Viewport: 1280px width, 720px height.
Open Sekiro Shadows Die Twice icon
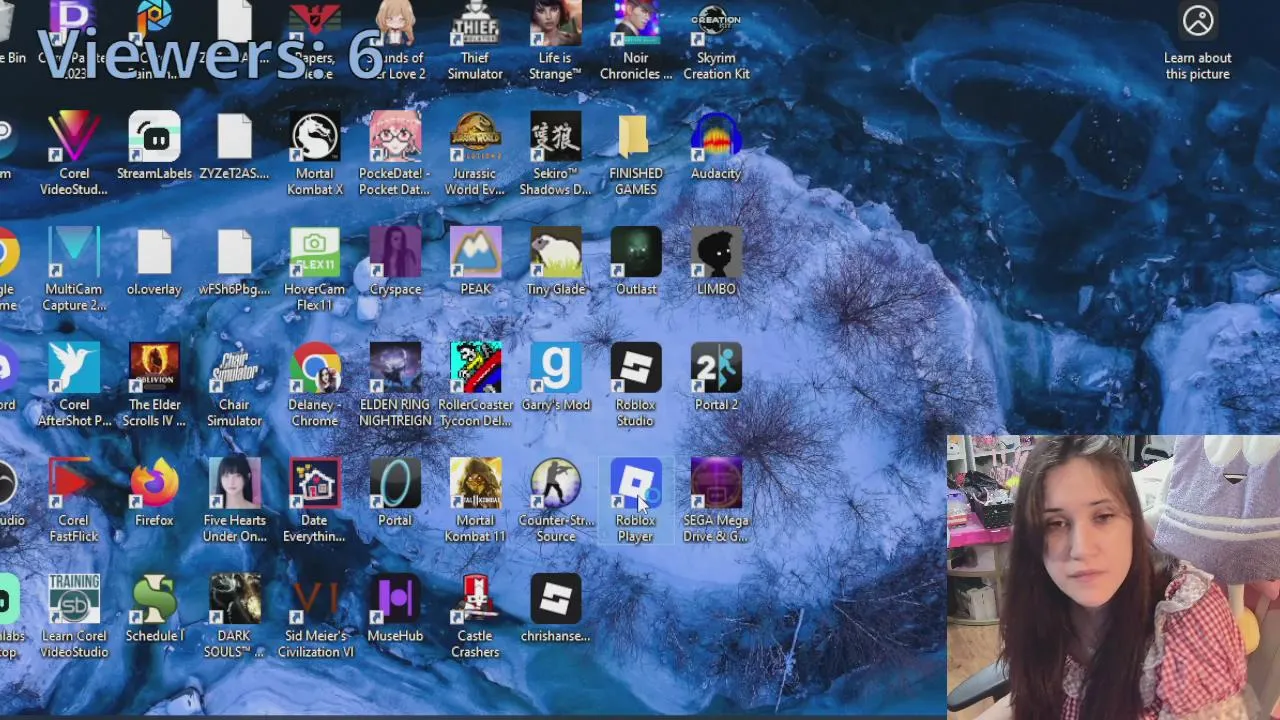555,154
